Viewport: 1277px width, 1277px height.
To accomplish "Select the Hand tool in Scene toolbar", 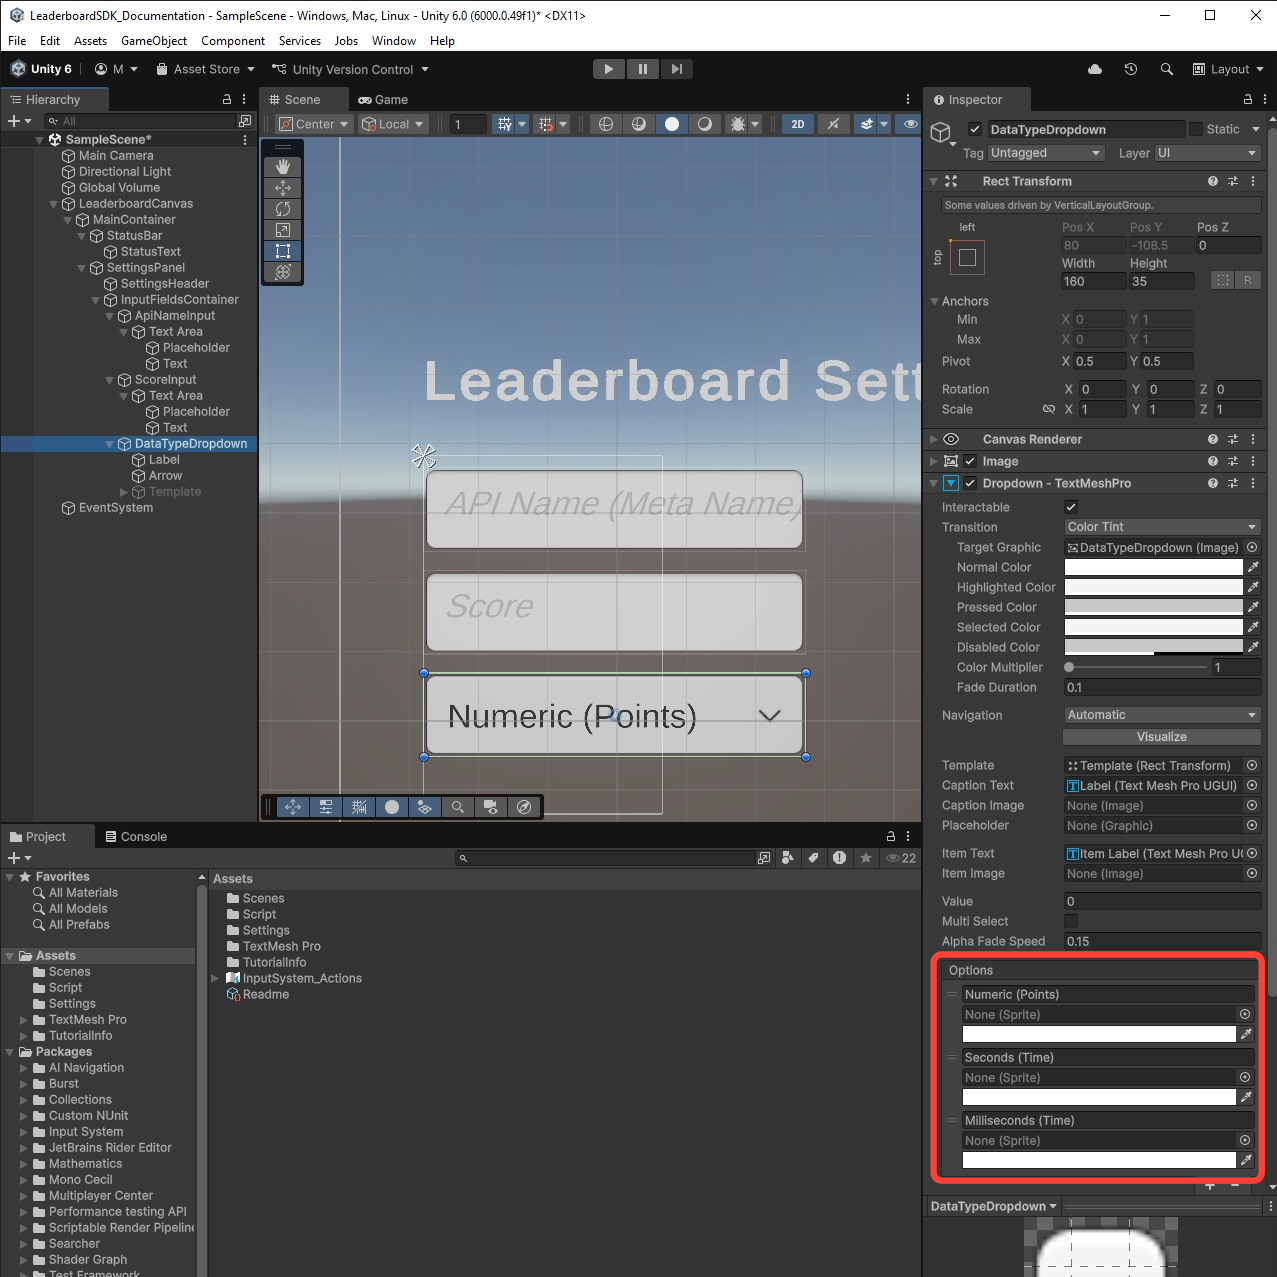I will (x=283, y=167).
